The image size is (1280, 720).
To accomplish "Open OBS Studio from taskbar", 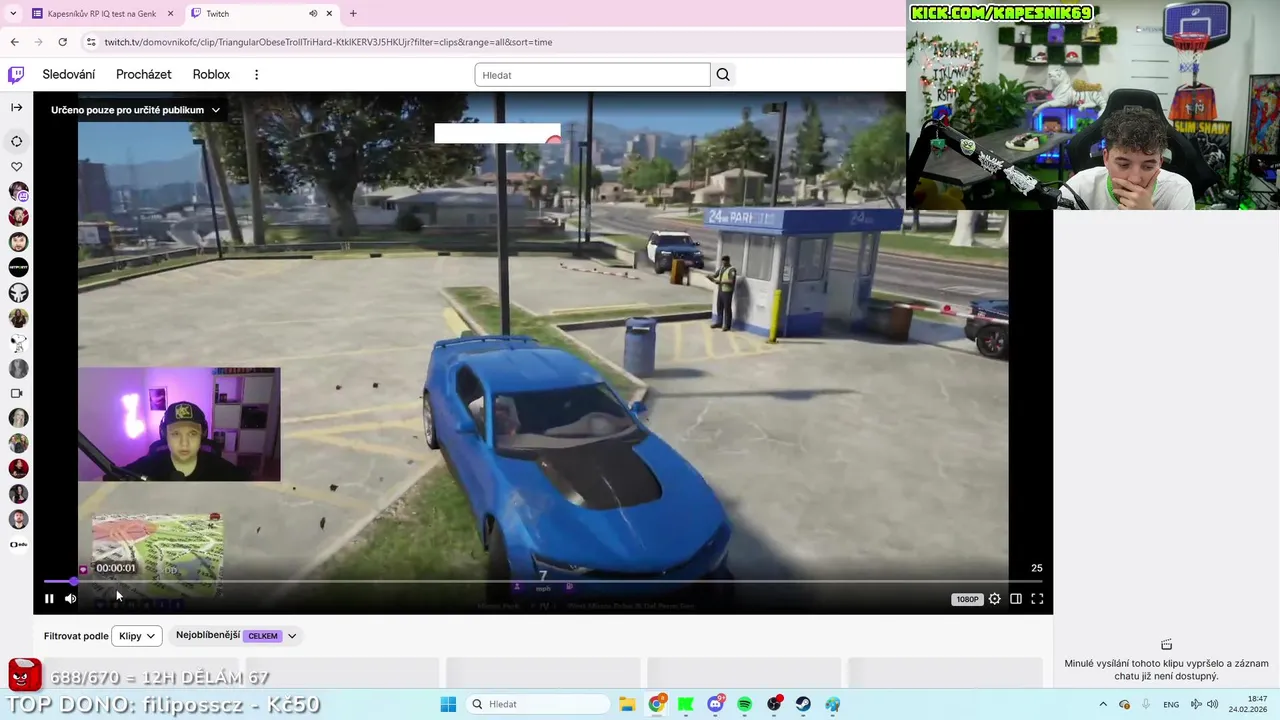I will coord(774,705).
